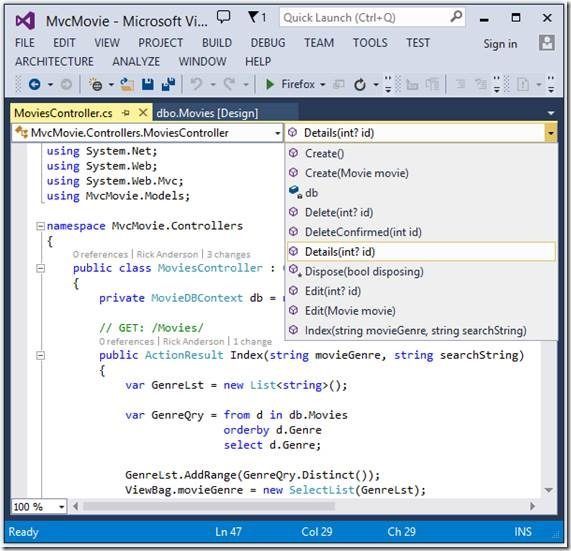Viewport: 571px width, 551px height.
Task: Open the last toolbar overflow options
Action: pos(551,84)
